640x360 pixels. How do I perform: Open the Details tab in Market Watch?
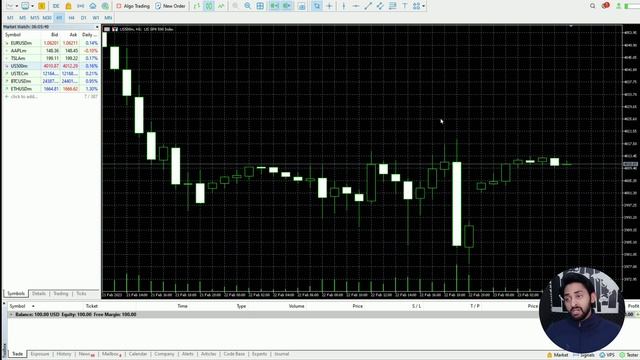point(39,293)
